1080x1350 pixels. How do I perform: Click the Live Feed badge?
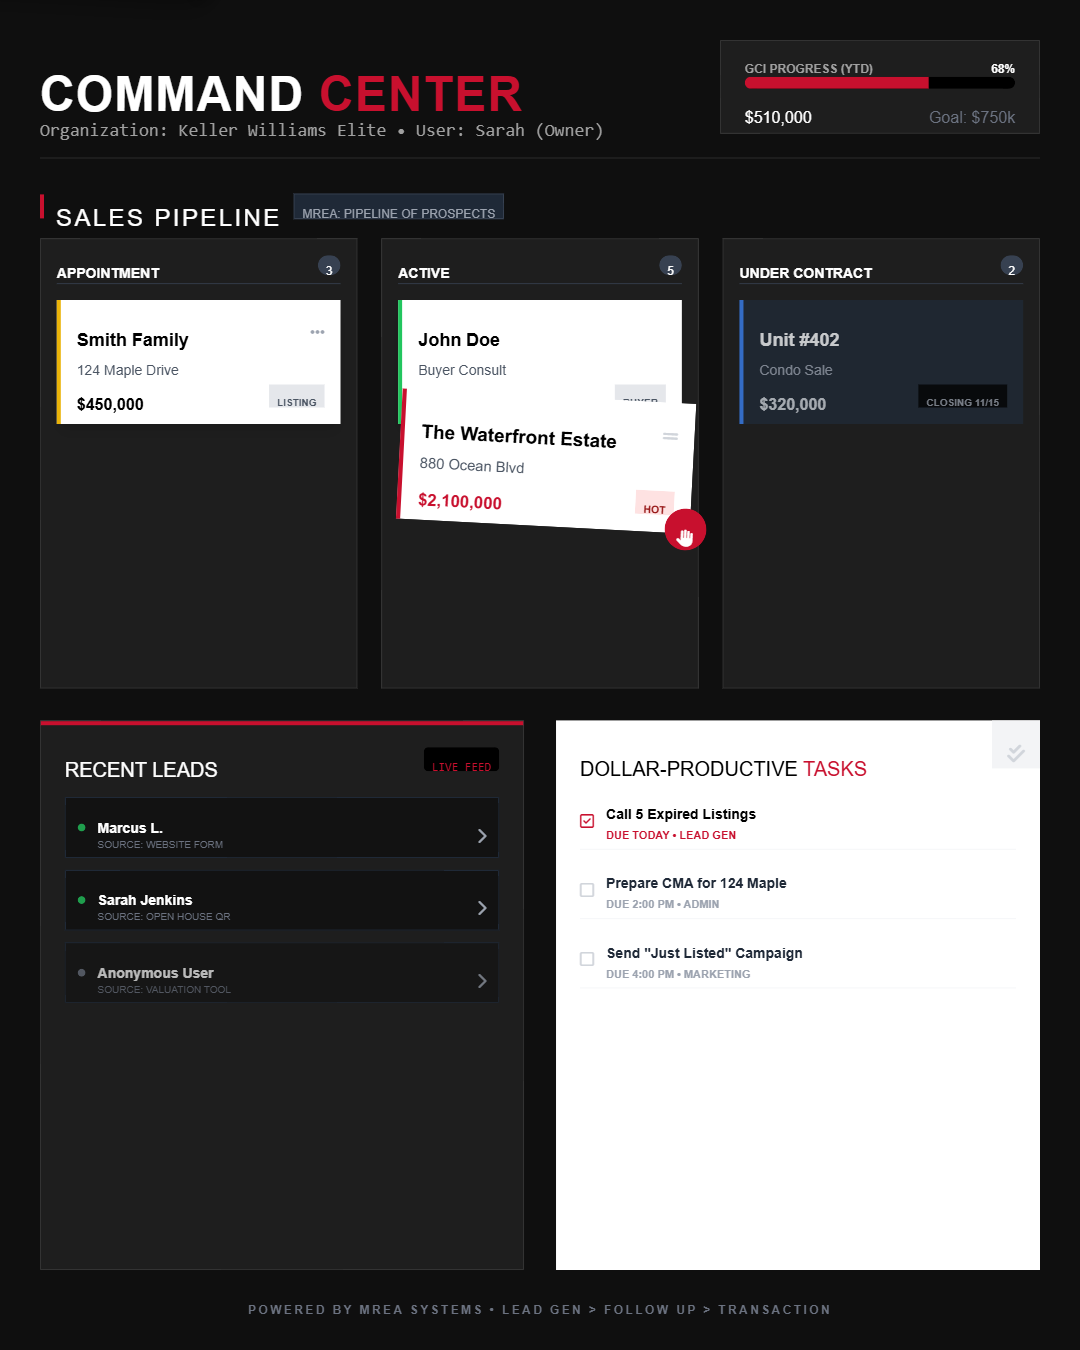pos(461,761)
